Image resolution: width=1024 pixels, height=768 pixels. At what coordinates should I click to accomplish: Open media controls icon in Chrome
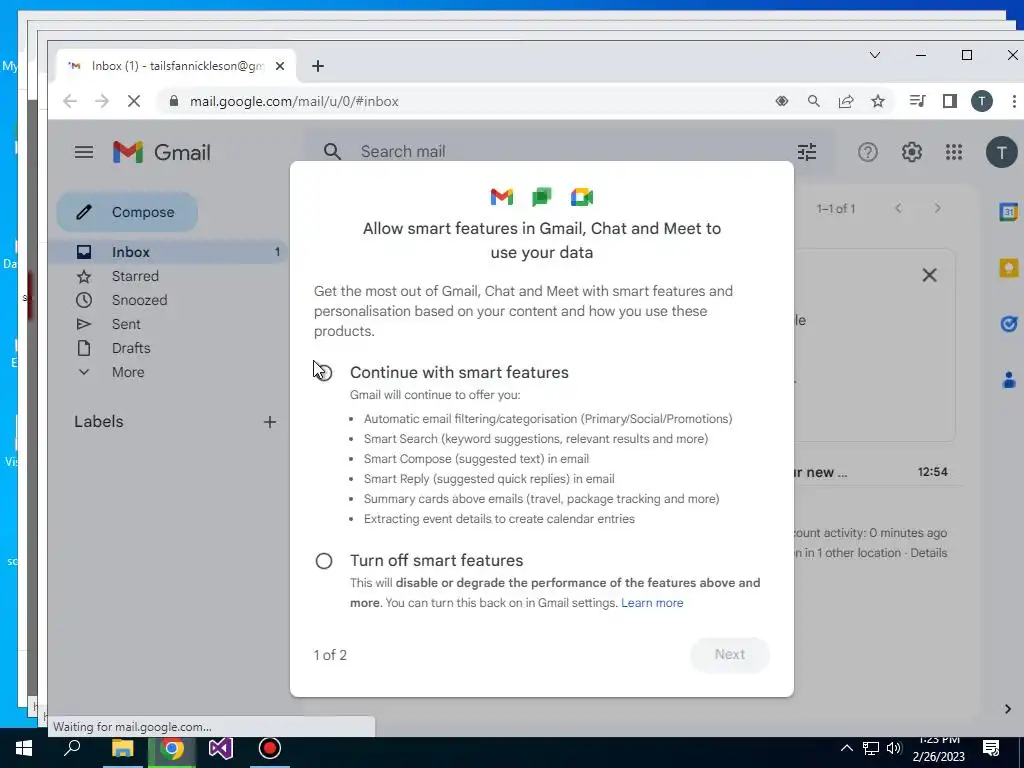click(918, 101)
